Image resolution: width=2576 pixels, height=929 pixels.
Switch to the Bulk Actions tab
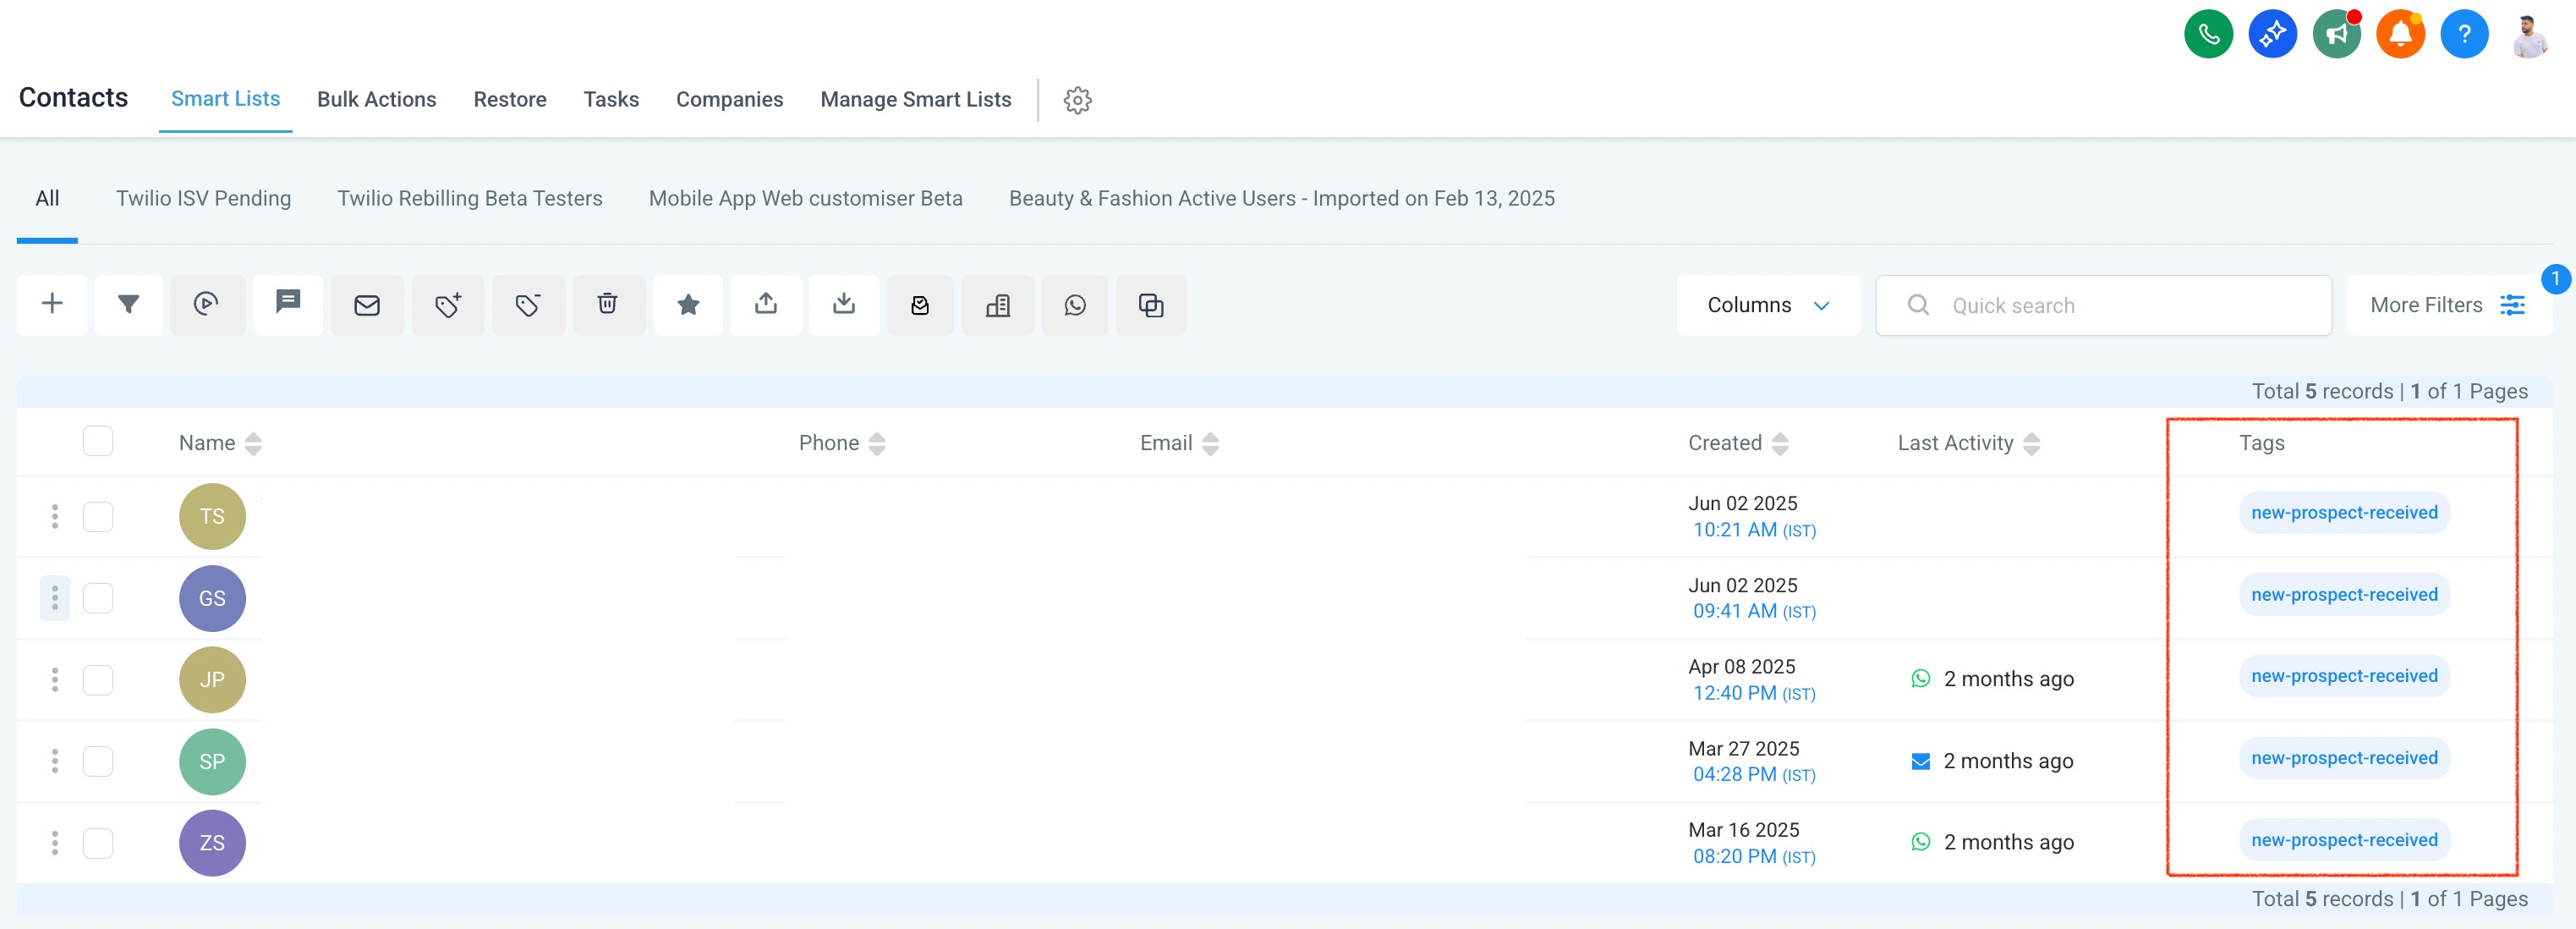click(x=376, y=99)
